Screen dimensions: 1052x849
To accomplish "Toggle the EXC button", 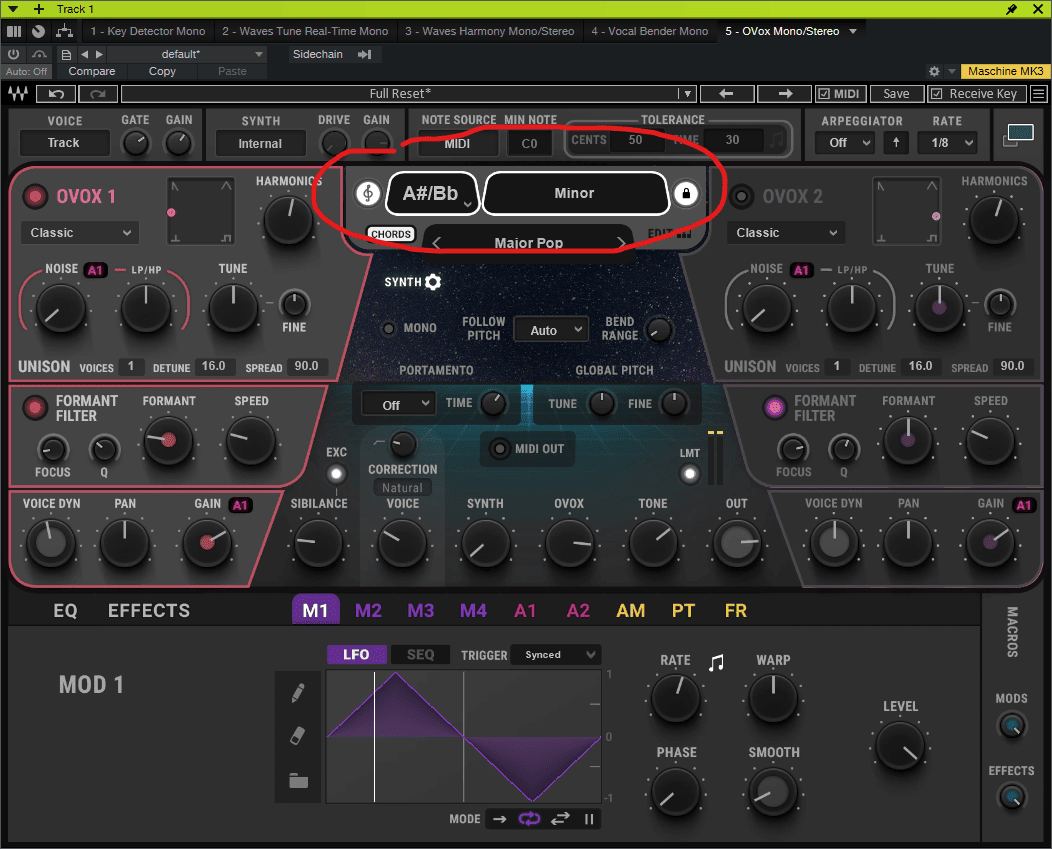I will point(336,475).
